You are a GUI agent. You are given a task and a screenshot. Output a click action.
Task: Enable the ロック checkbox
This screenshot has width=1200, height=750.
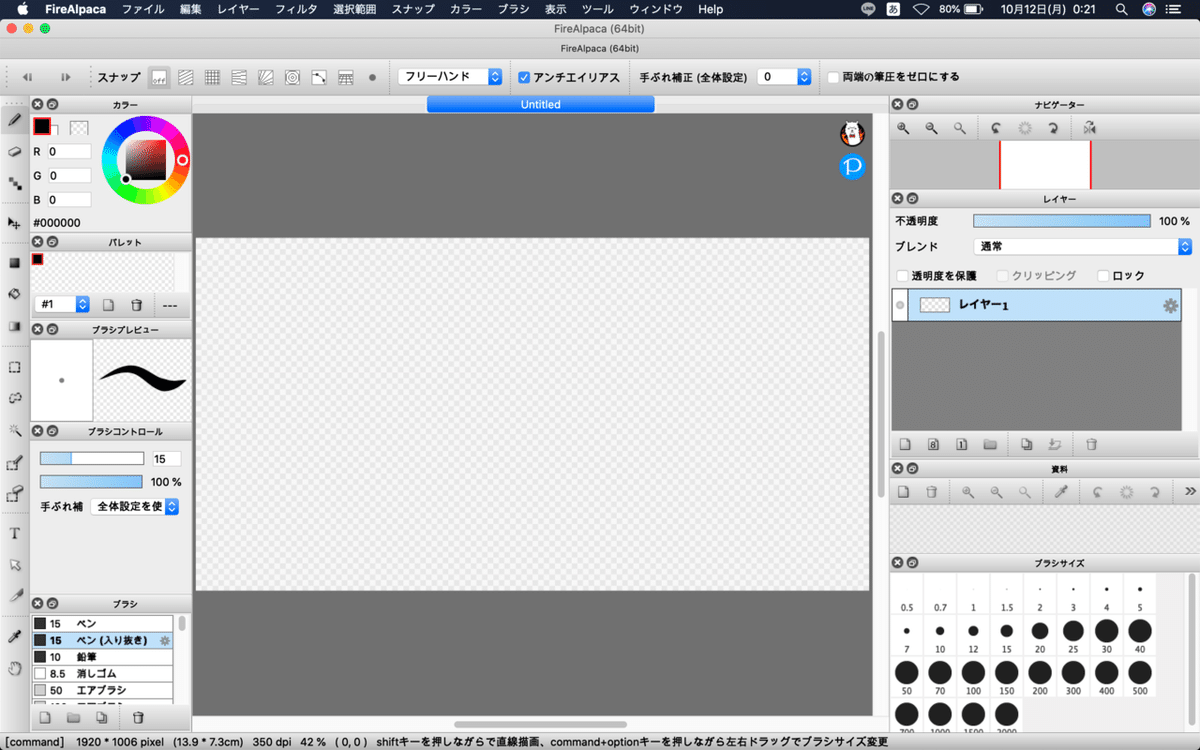click(x=1103, y=276)
